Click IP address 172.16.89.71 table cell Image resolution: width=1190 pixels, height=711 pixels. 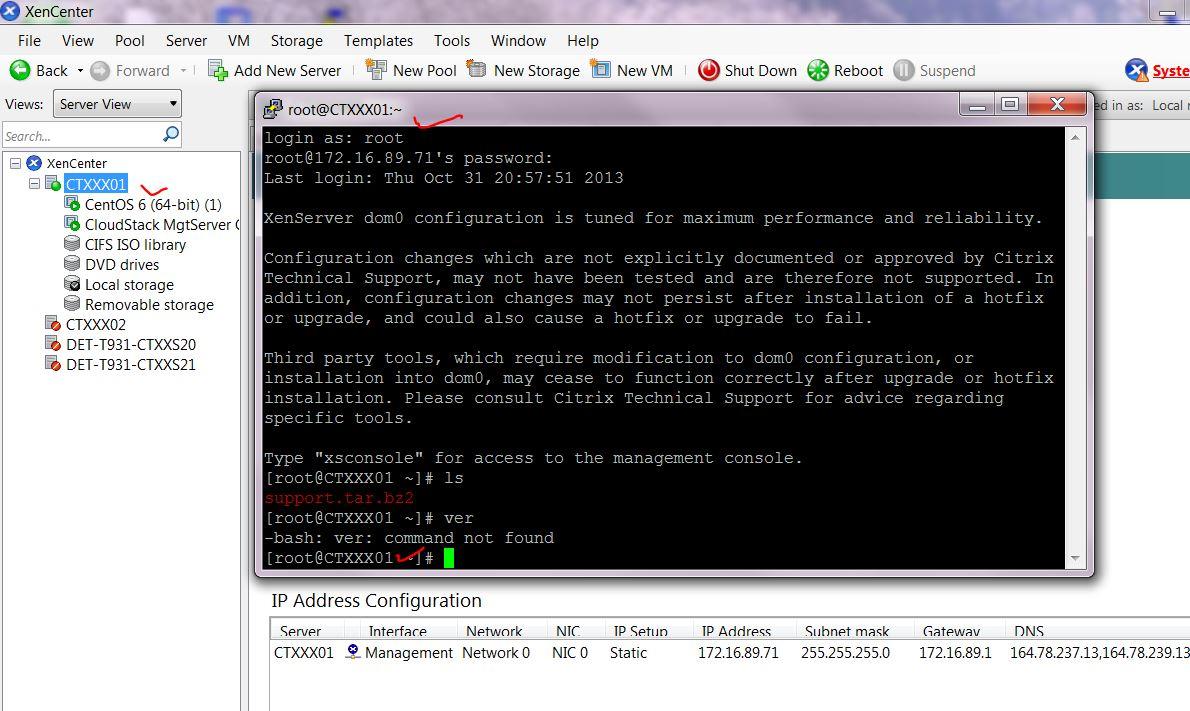pyautogui.click(x=738, y=653)
